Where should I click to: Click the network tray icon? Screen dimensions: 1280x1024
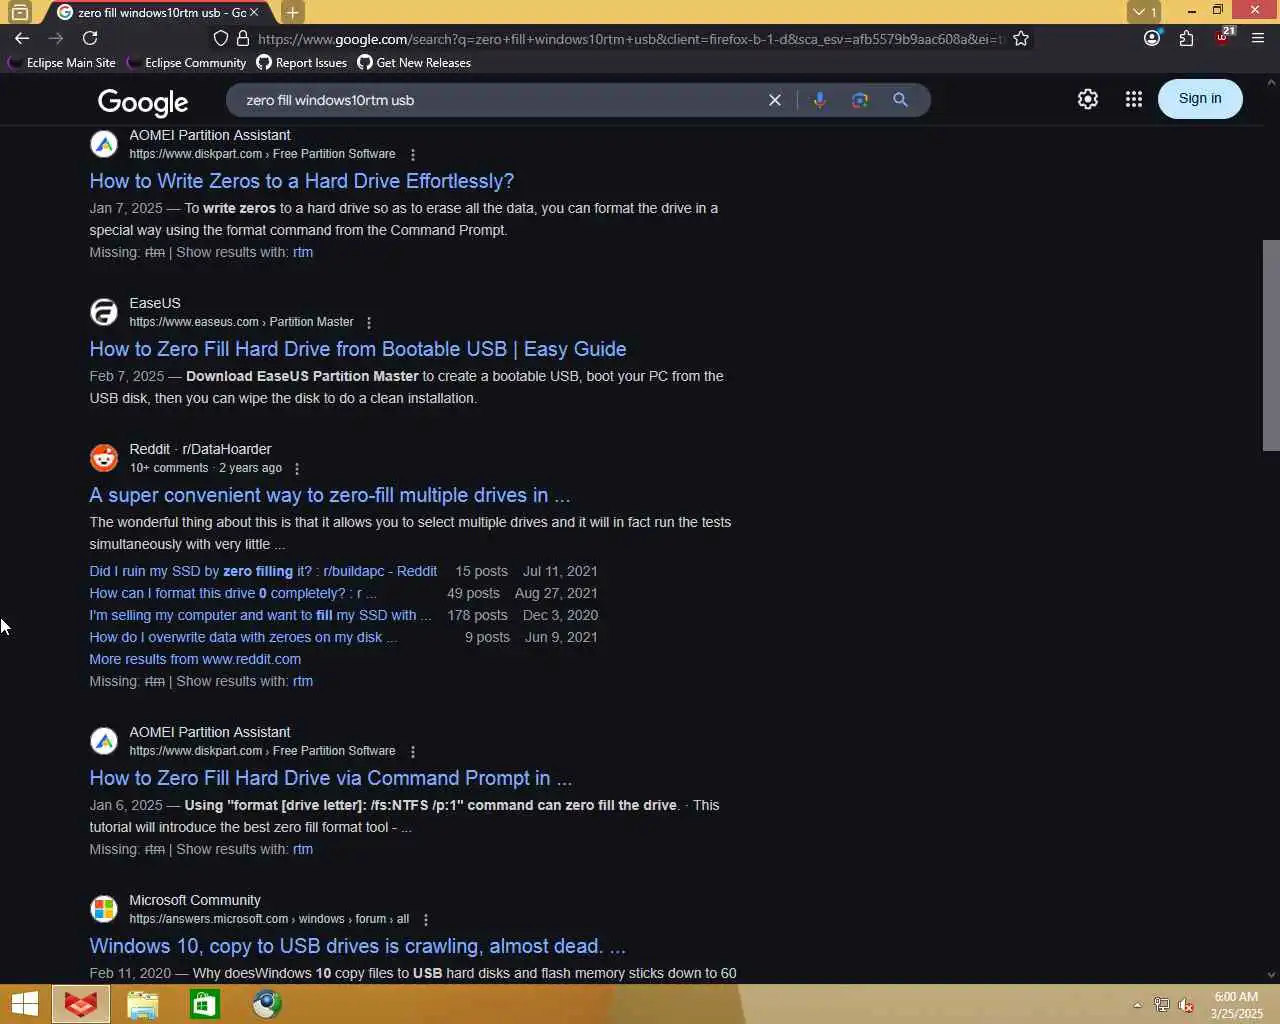(x=1161, y=1005)
